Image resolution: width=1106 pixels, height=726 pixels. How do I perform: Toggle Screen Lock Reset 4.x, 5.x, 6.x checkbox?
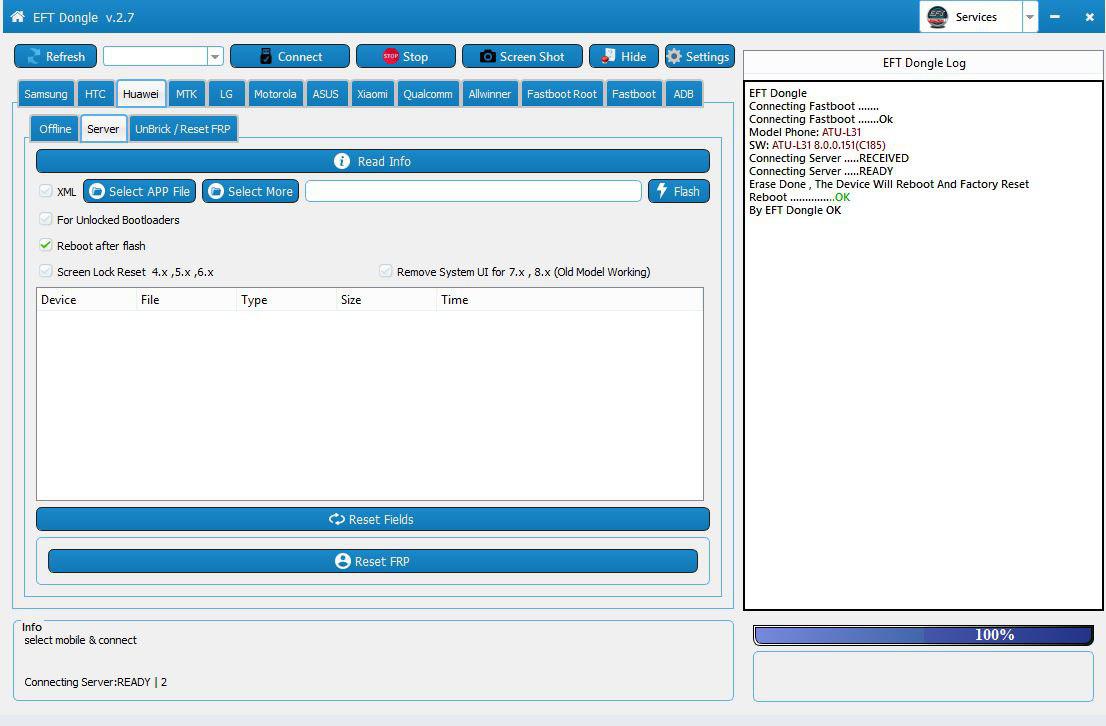coord(46,272)
